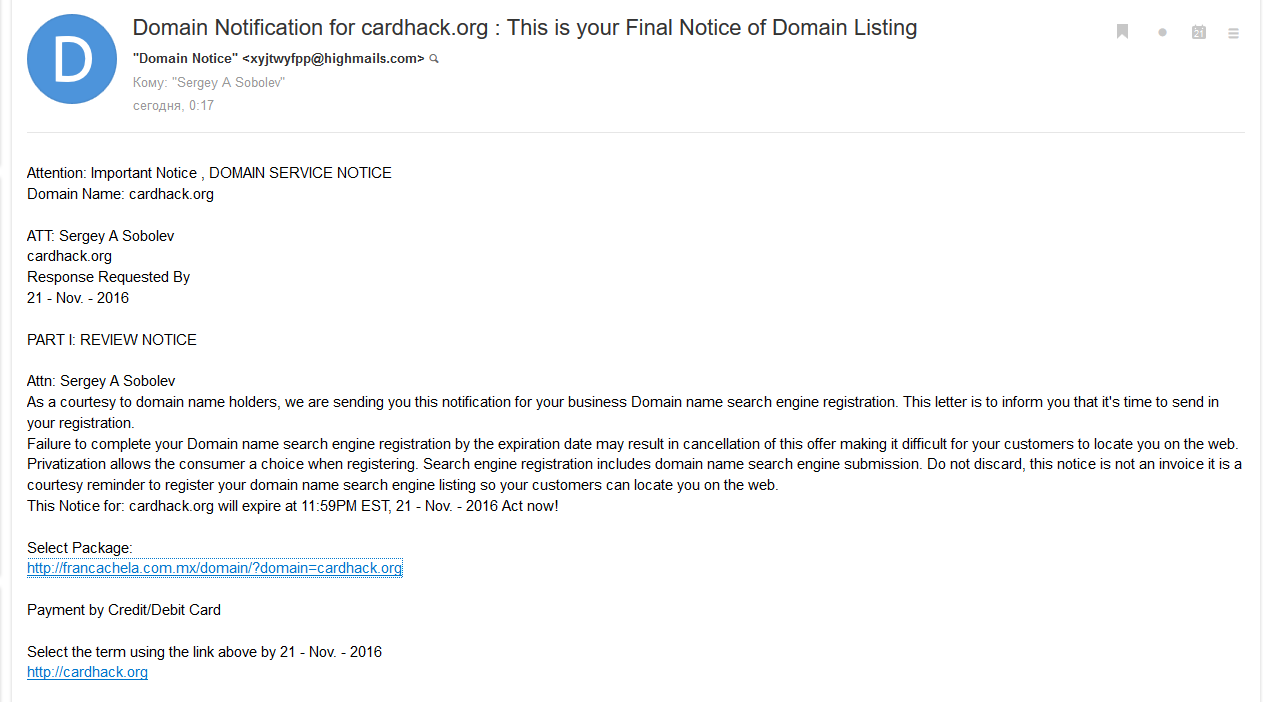Open the hamburger menu for more actions
This screenshot has width=1263, height=702.
pos(1234,33)
